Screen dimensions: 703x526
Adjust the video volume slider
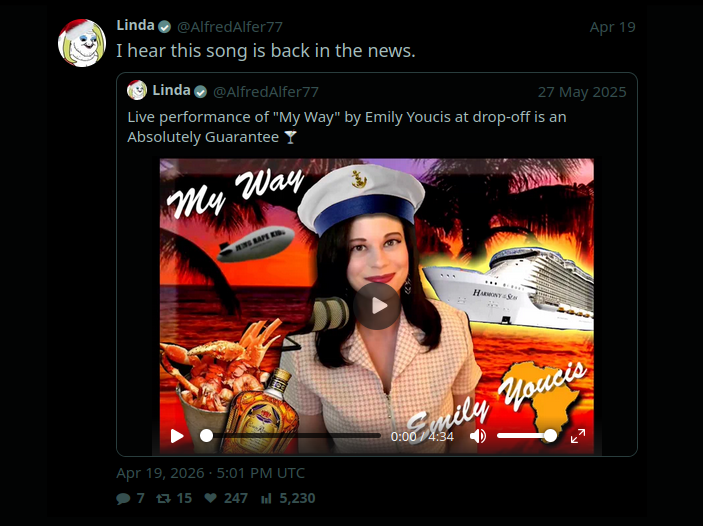tap(524, 436)
